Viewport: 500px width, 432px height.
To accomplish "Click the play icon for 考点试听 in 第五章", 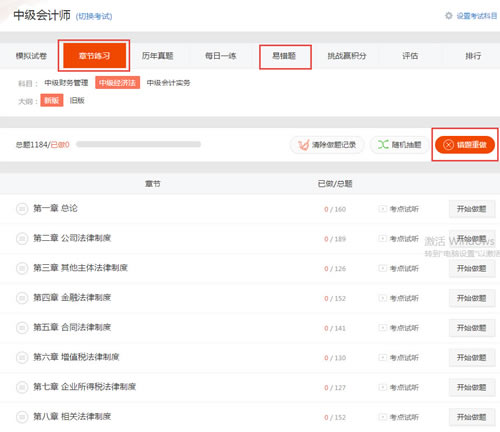I will click(x=383, y=328).
